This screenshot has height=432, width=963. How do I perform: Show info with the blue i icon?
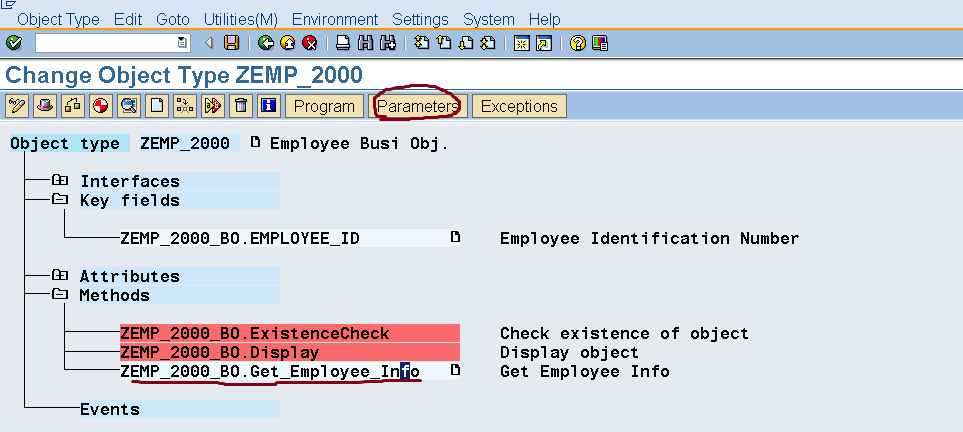[269, 106]
